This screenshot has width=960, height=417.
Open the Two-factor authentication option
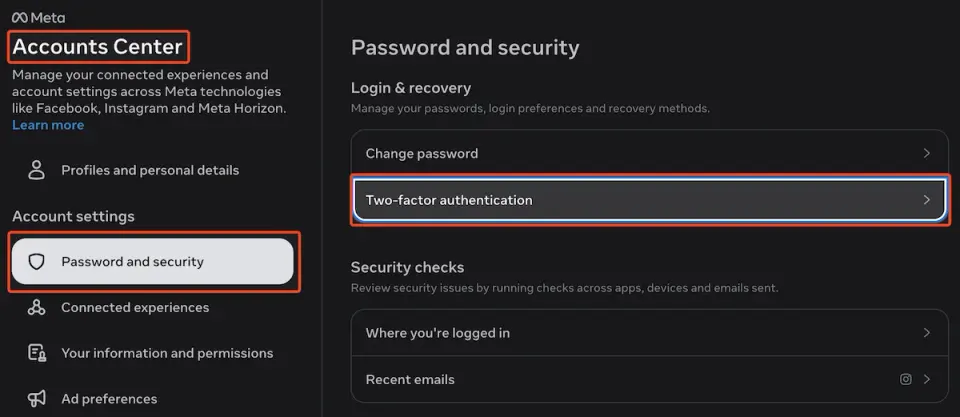(x=650, y=200)
